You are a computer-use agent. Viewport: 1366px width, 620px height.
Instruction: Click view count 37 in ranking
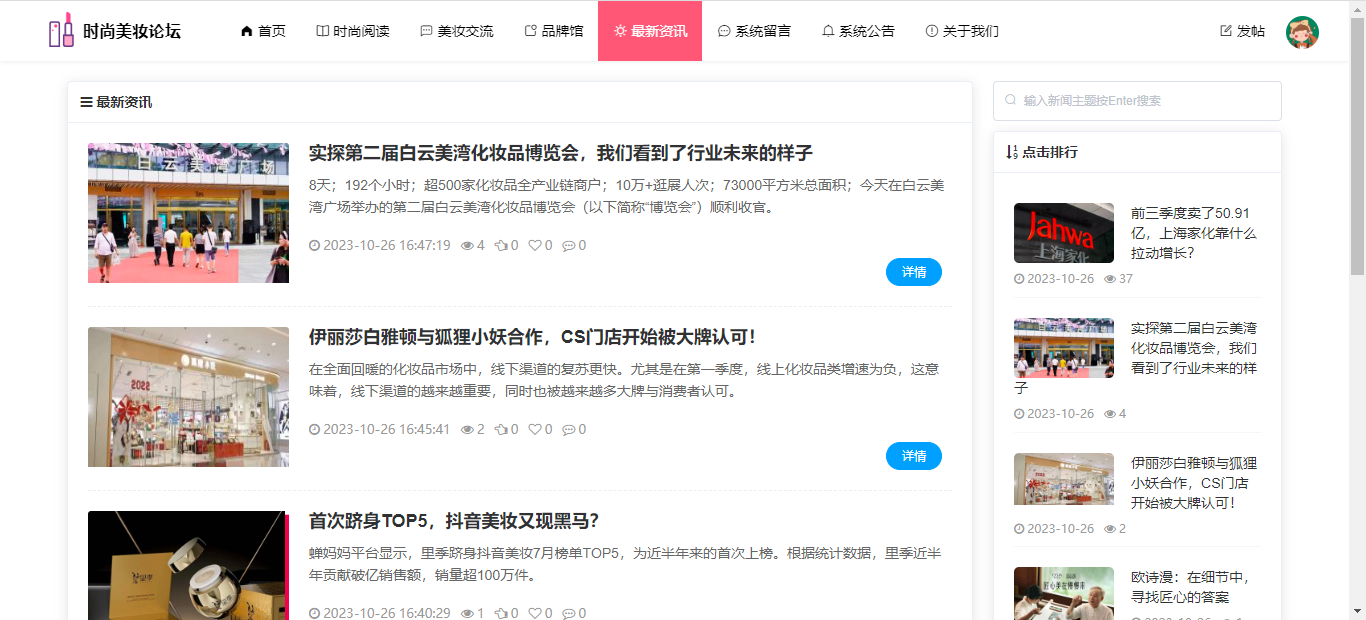click(1126, 278)
